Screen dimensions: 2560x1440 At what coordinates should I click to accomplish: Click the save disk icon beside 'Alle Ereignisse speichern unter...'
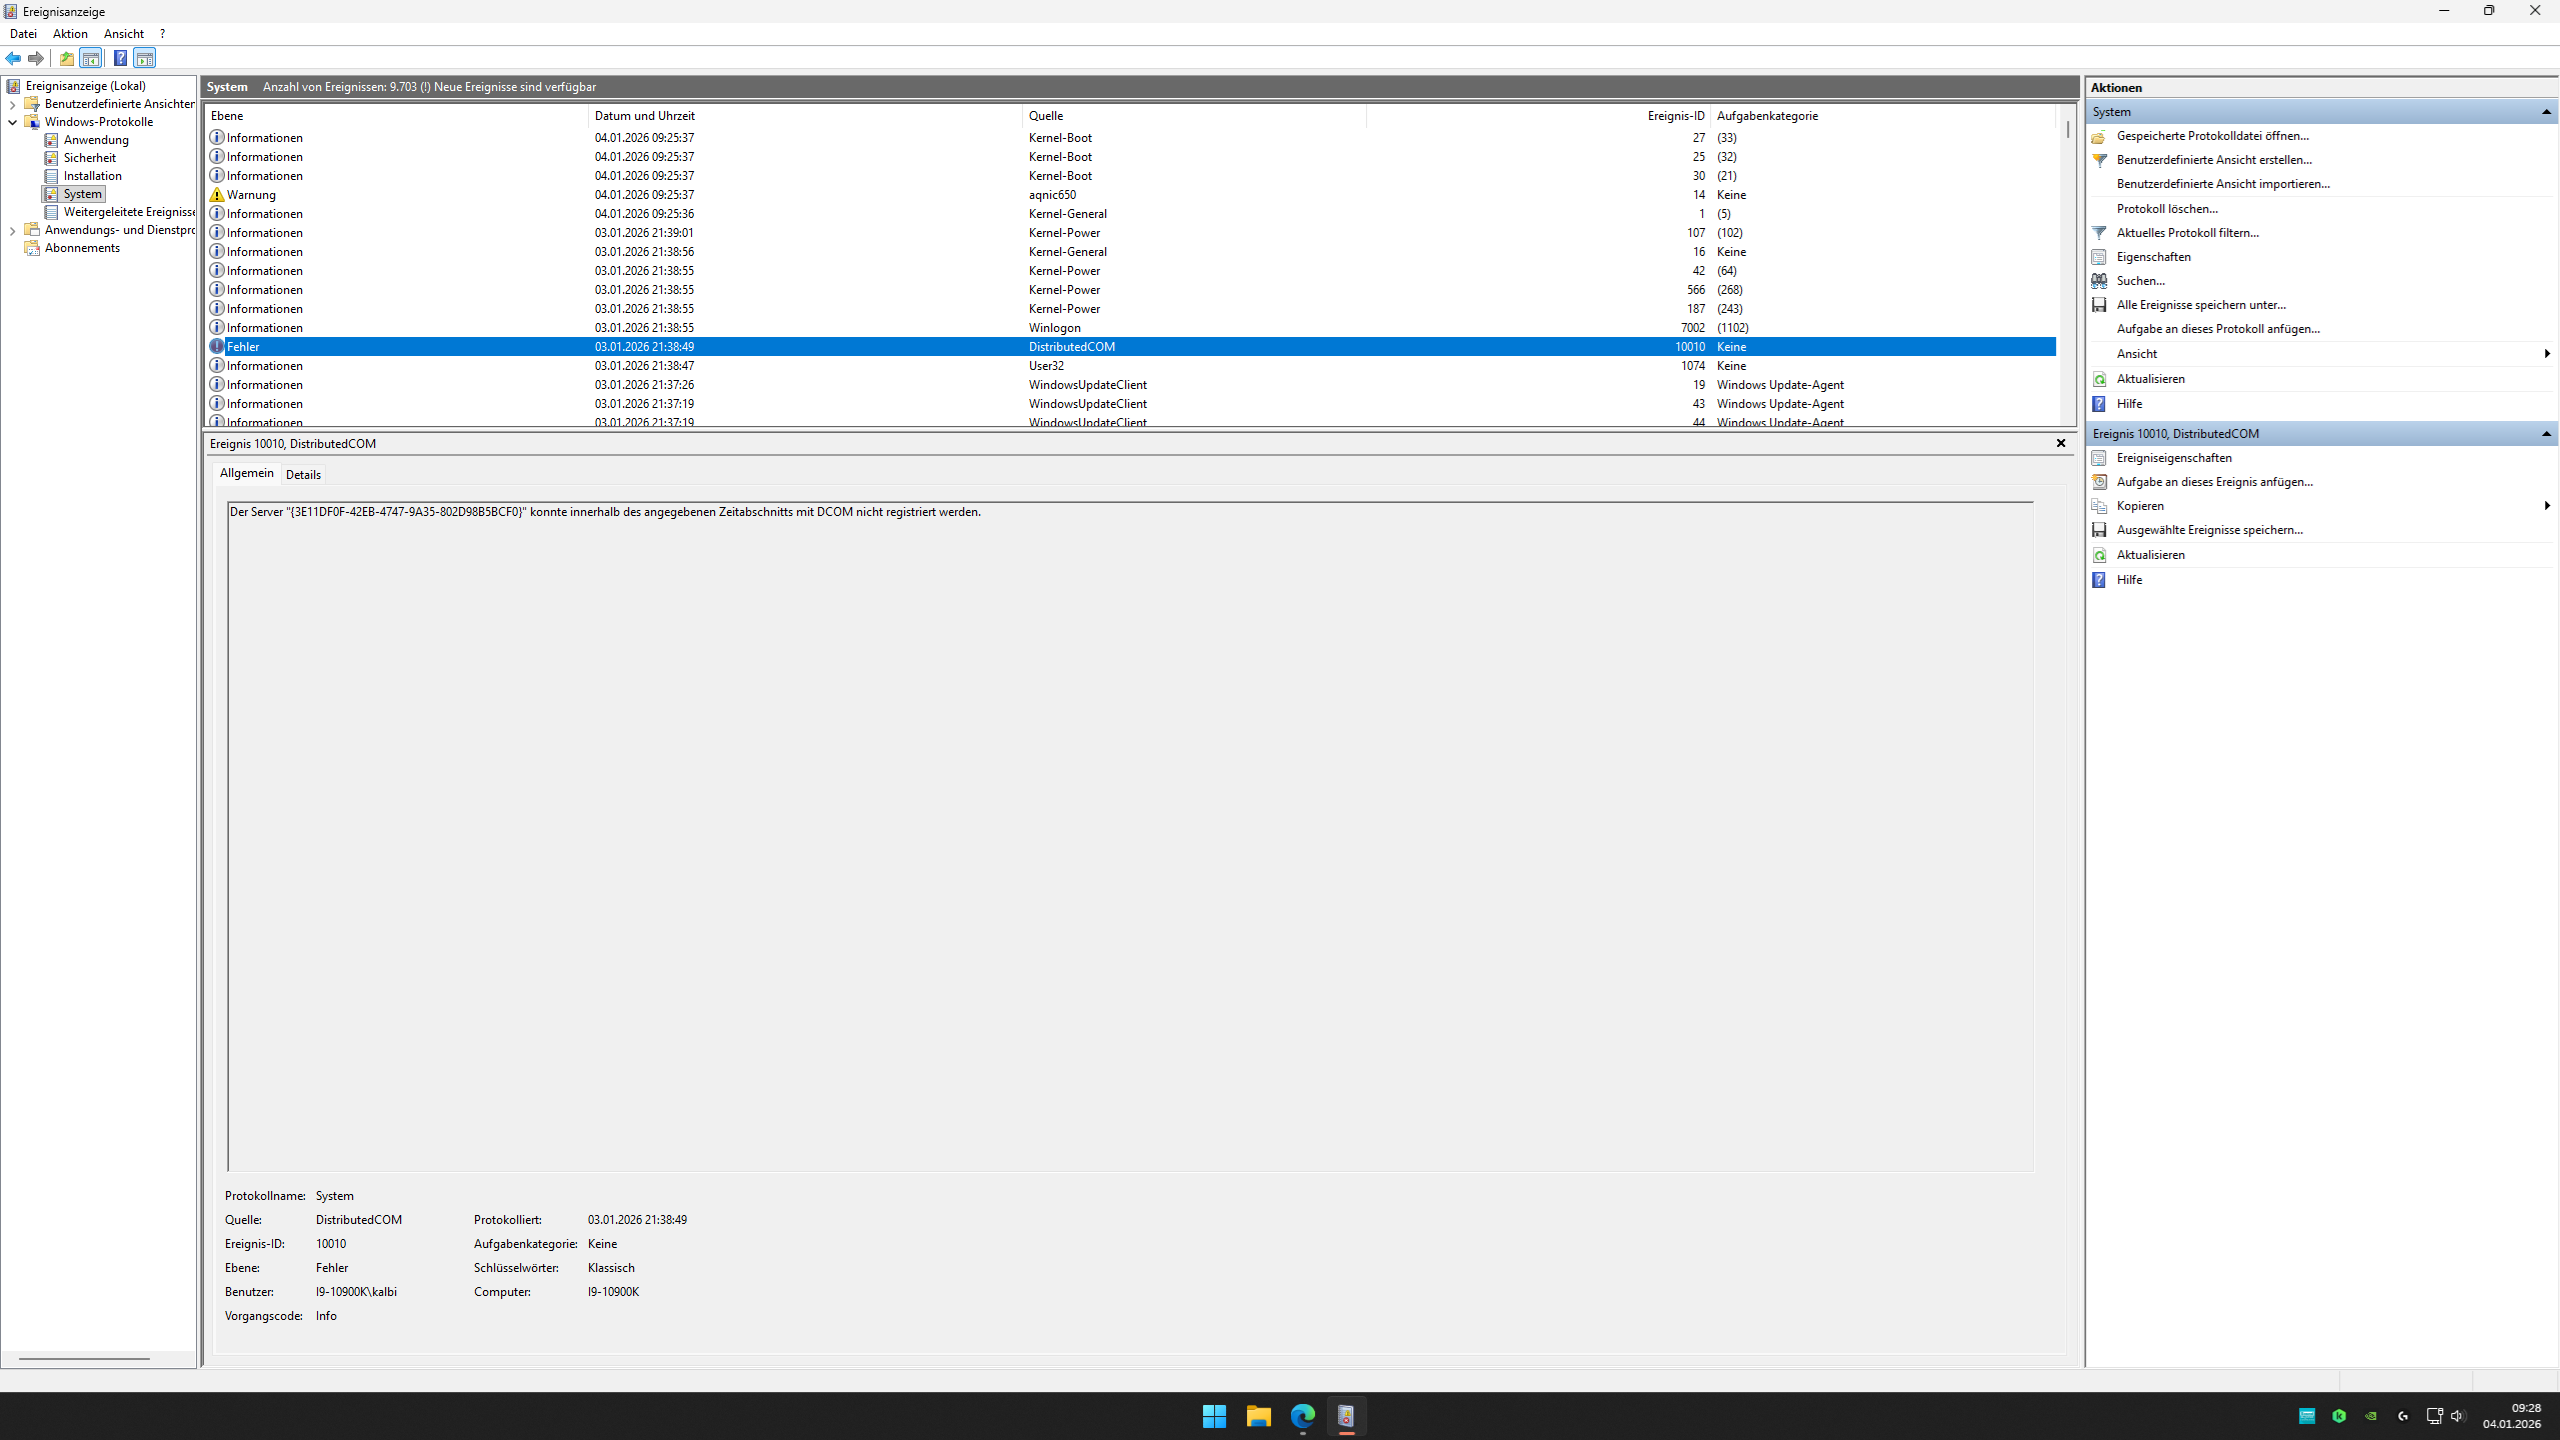point(2099,305)
